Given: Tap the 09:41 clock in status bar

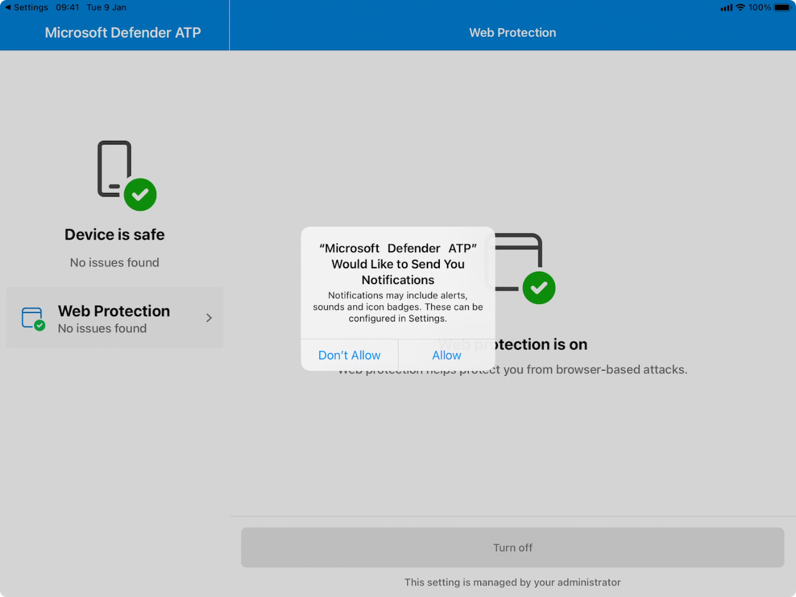Looking at the screenshot, I should [68, 8].
